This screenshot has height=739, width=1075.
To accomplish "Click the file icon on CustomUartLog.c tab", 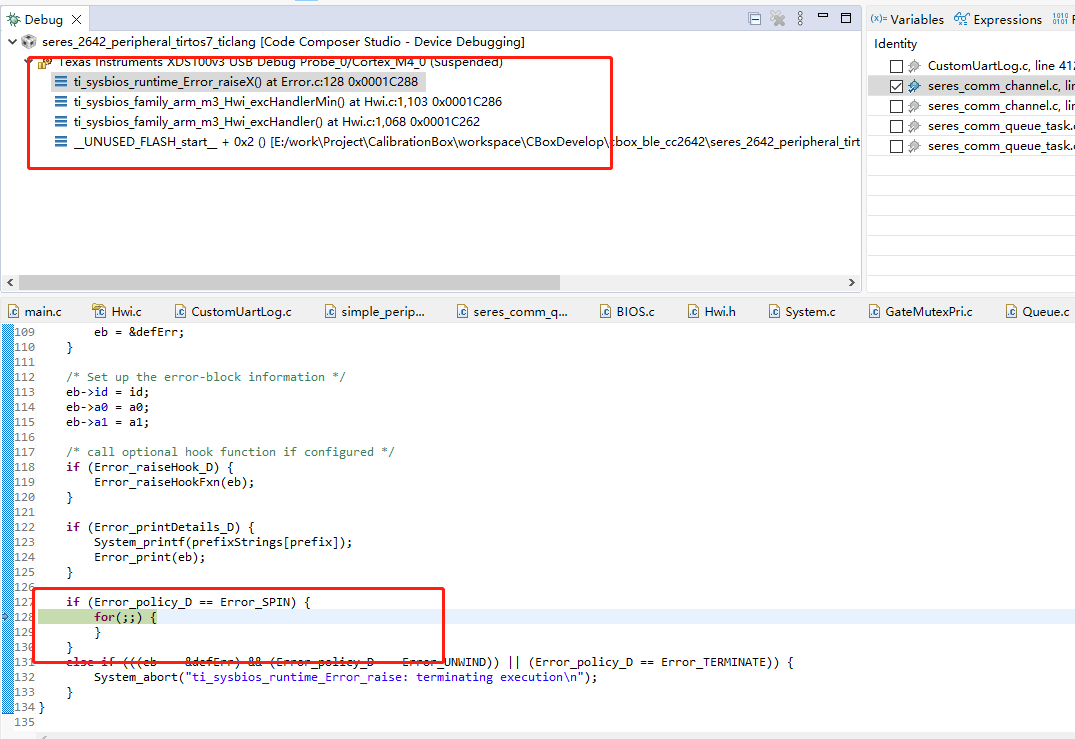I will 180,311.
